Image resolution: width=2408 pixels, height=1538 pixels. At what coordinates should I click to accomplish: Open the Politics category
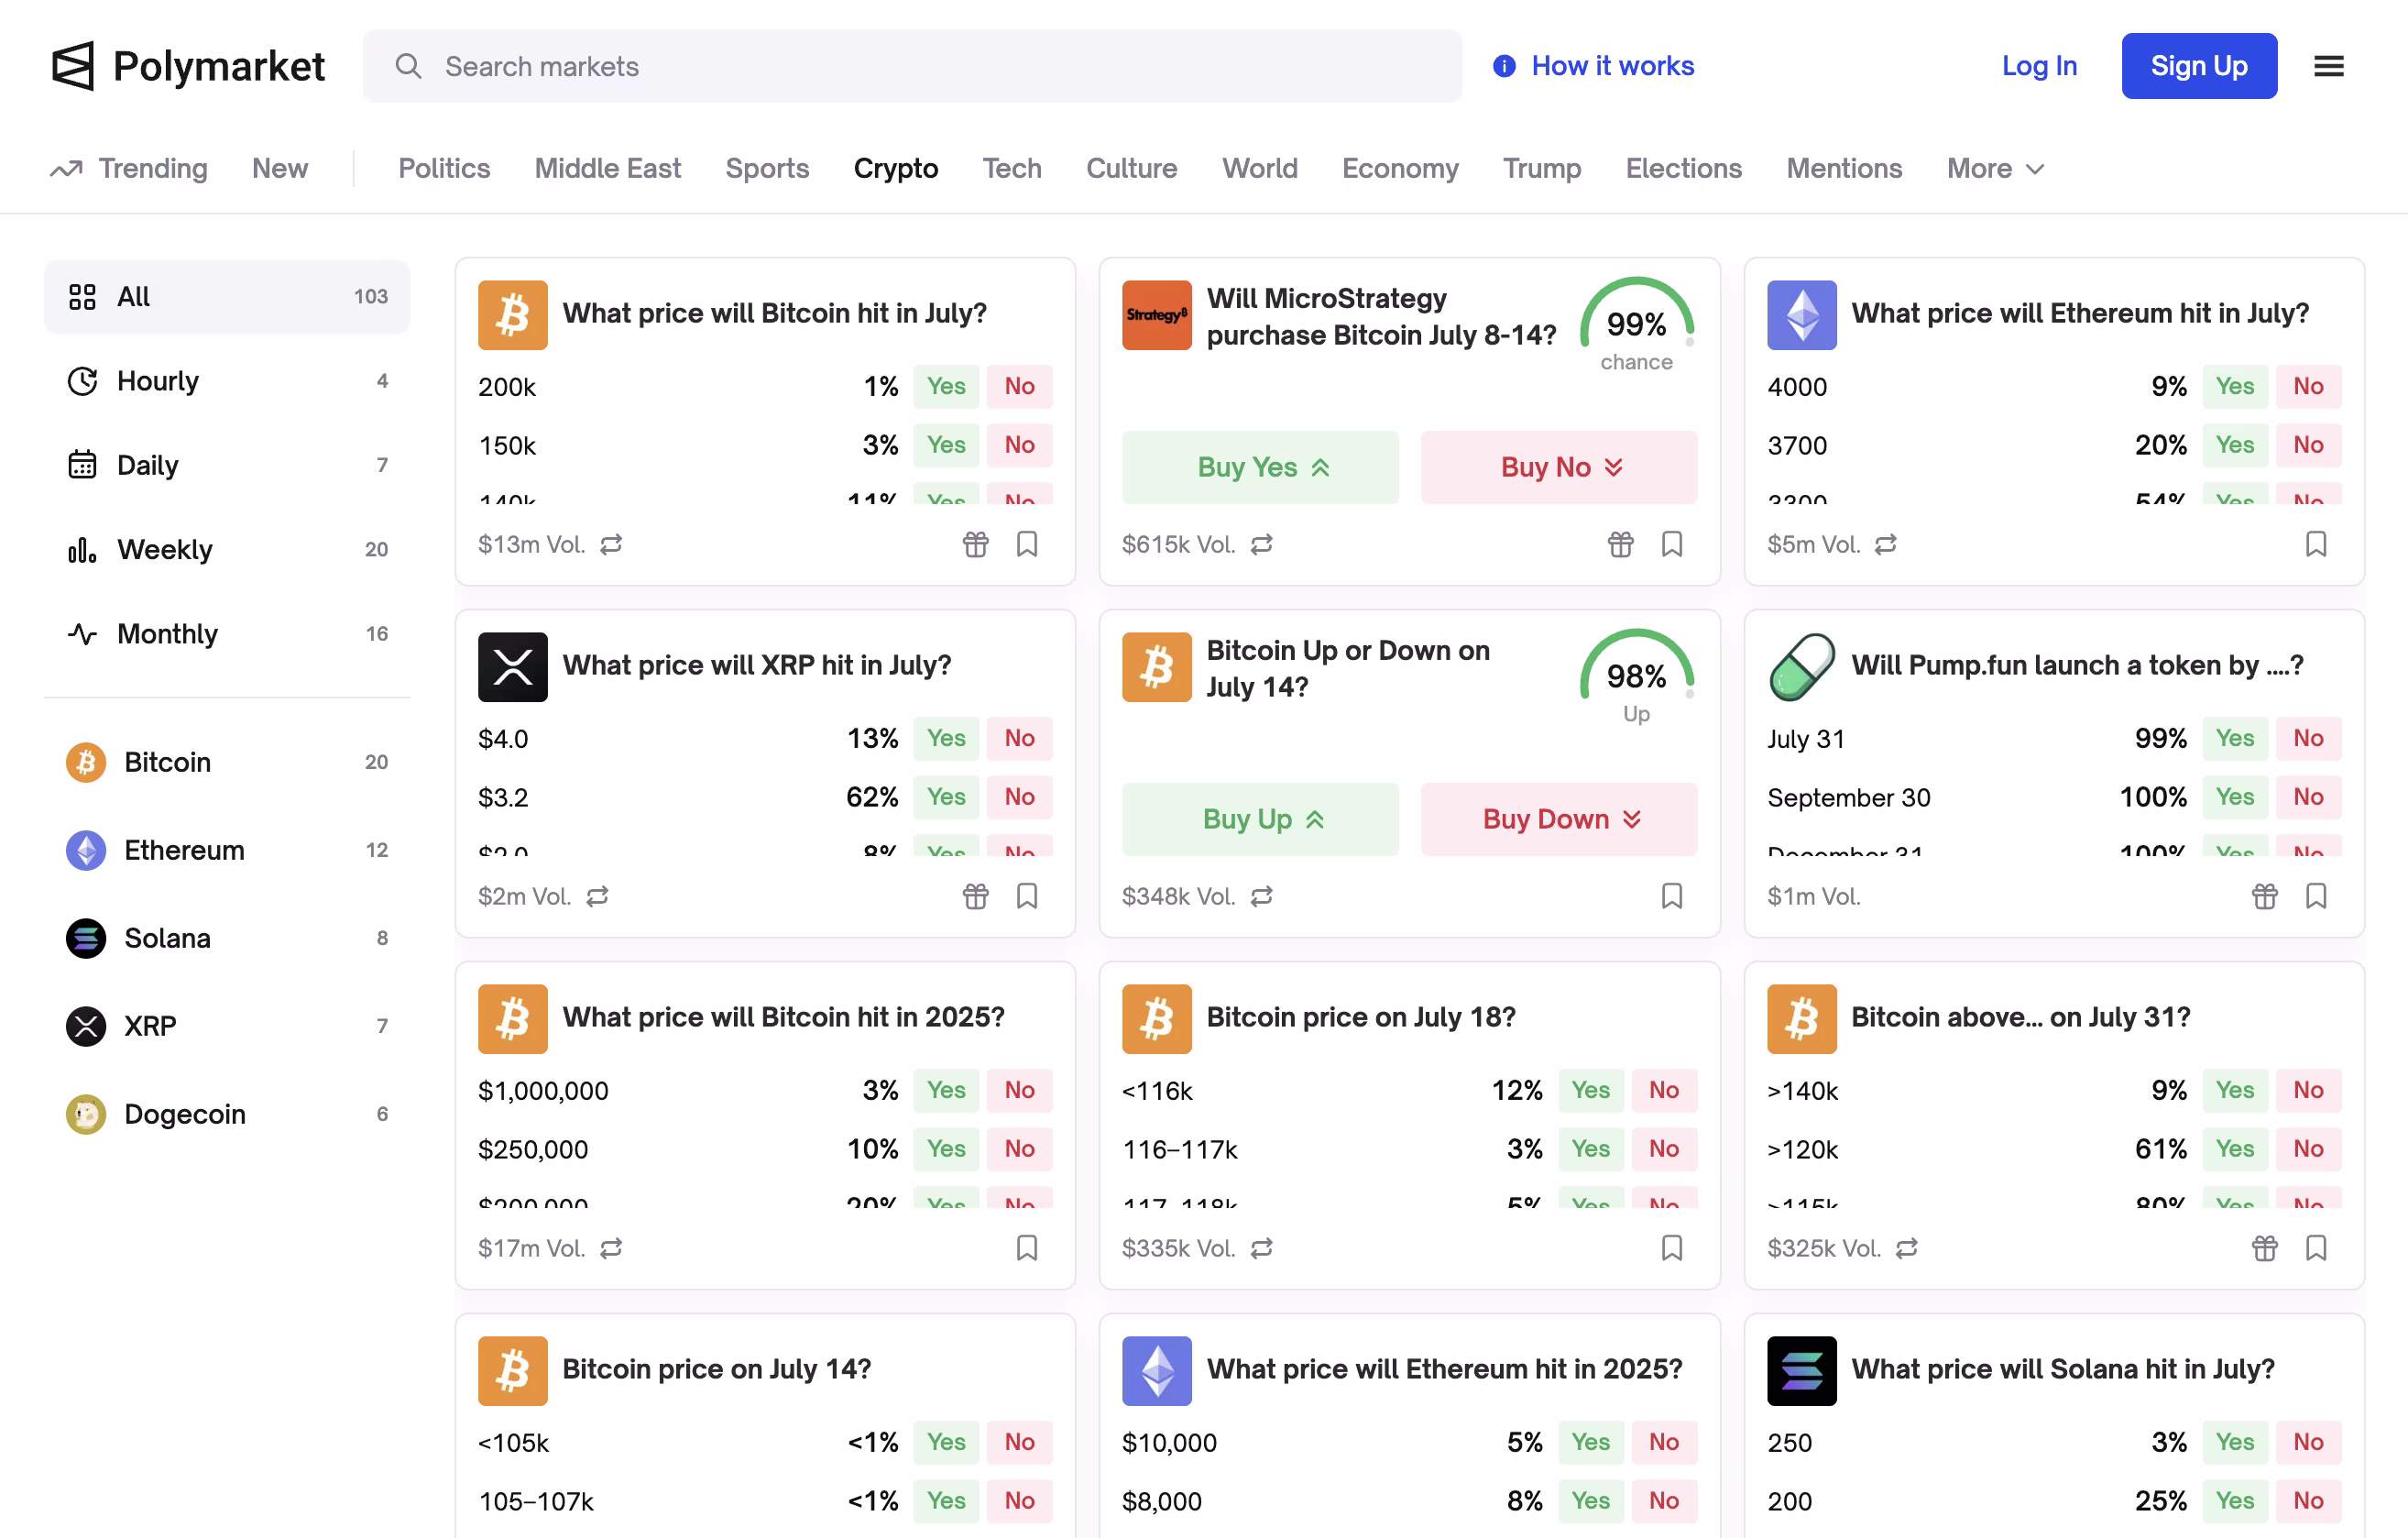pyautogui.click(x=444, y=168)
